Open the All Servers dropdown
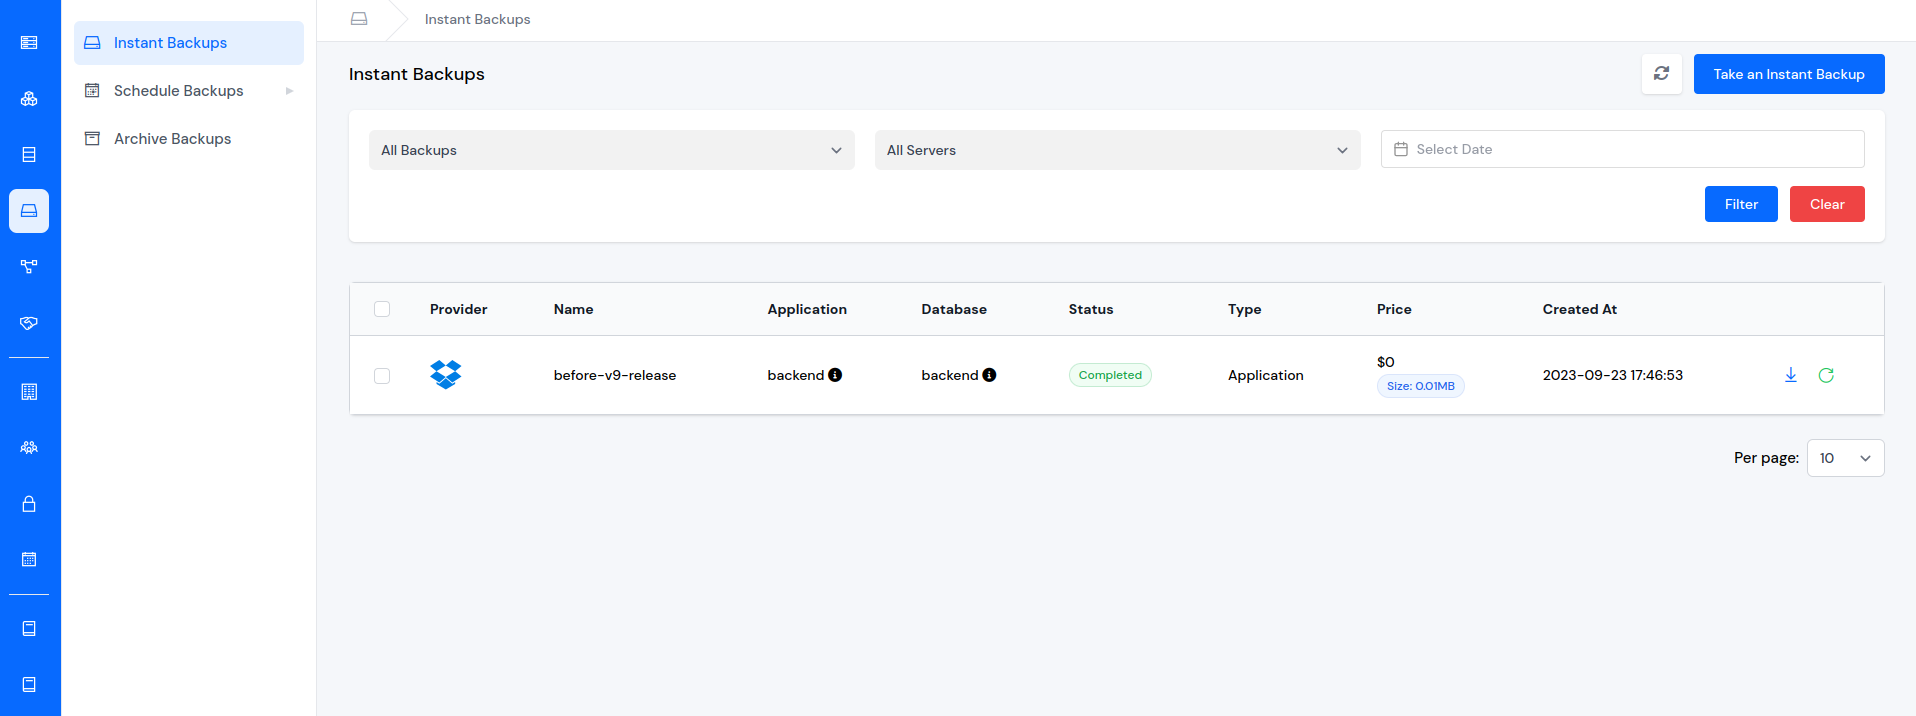Image resolution: width=1916 pixels, height=716 pixels. (1118, 150)
